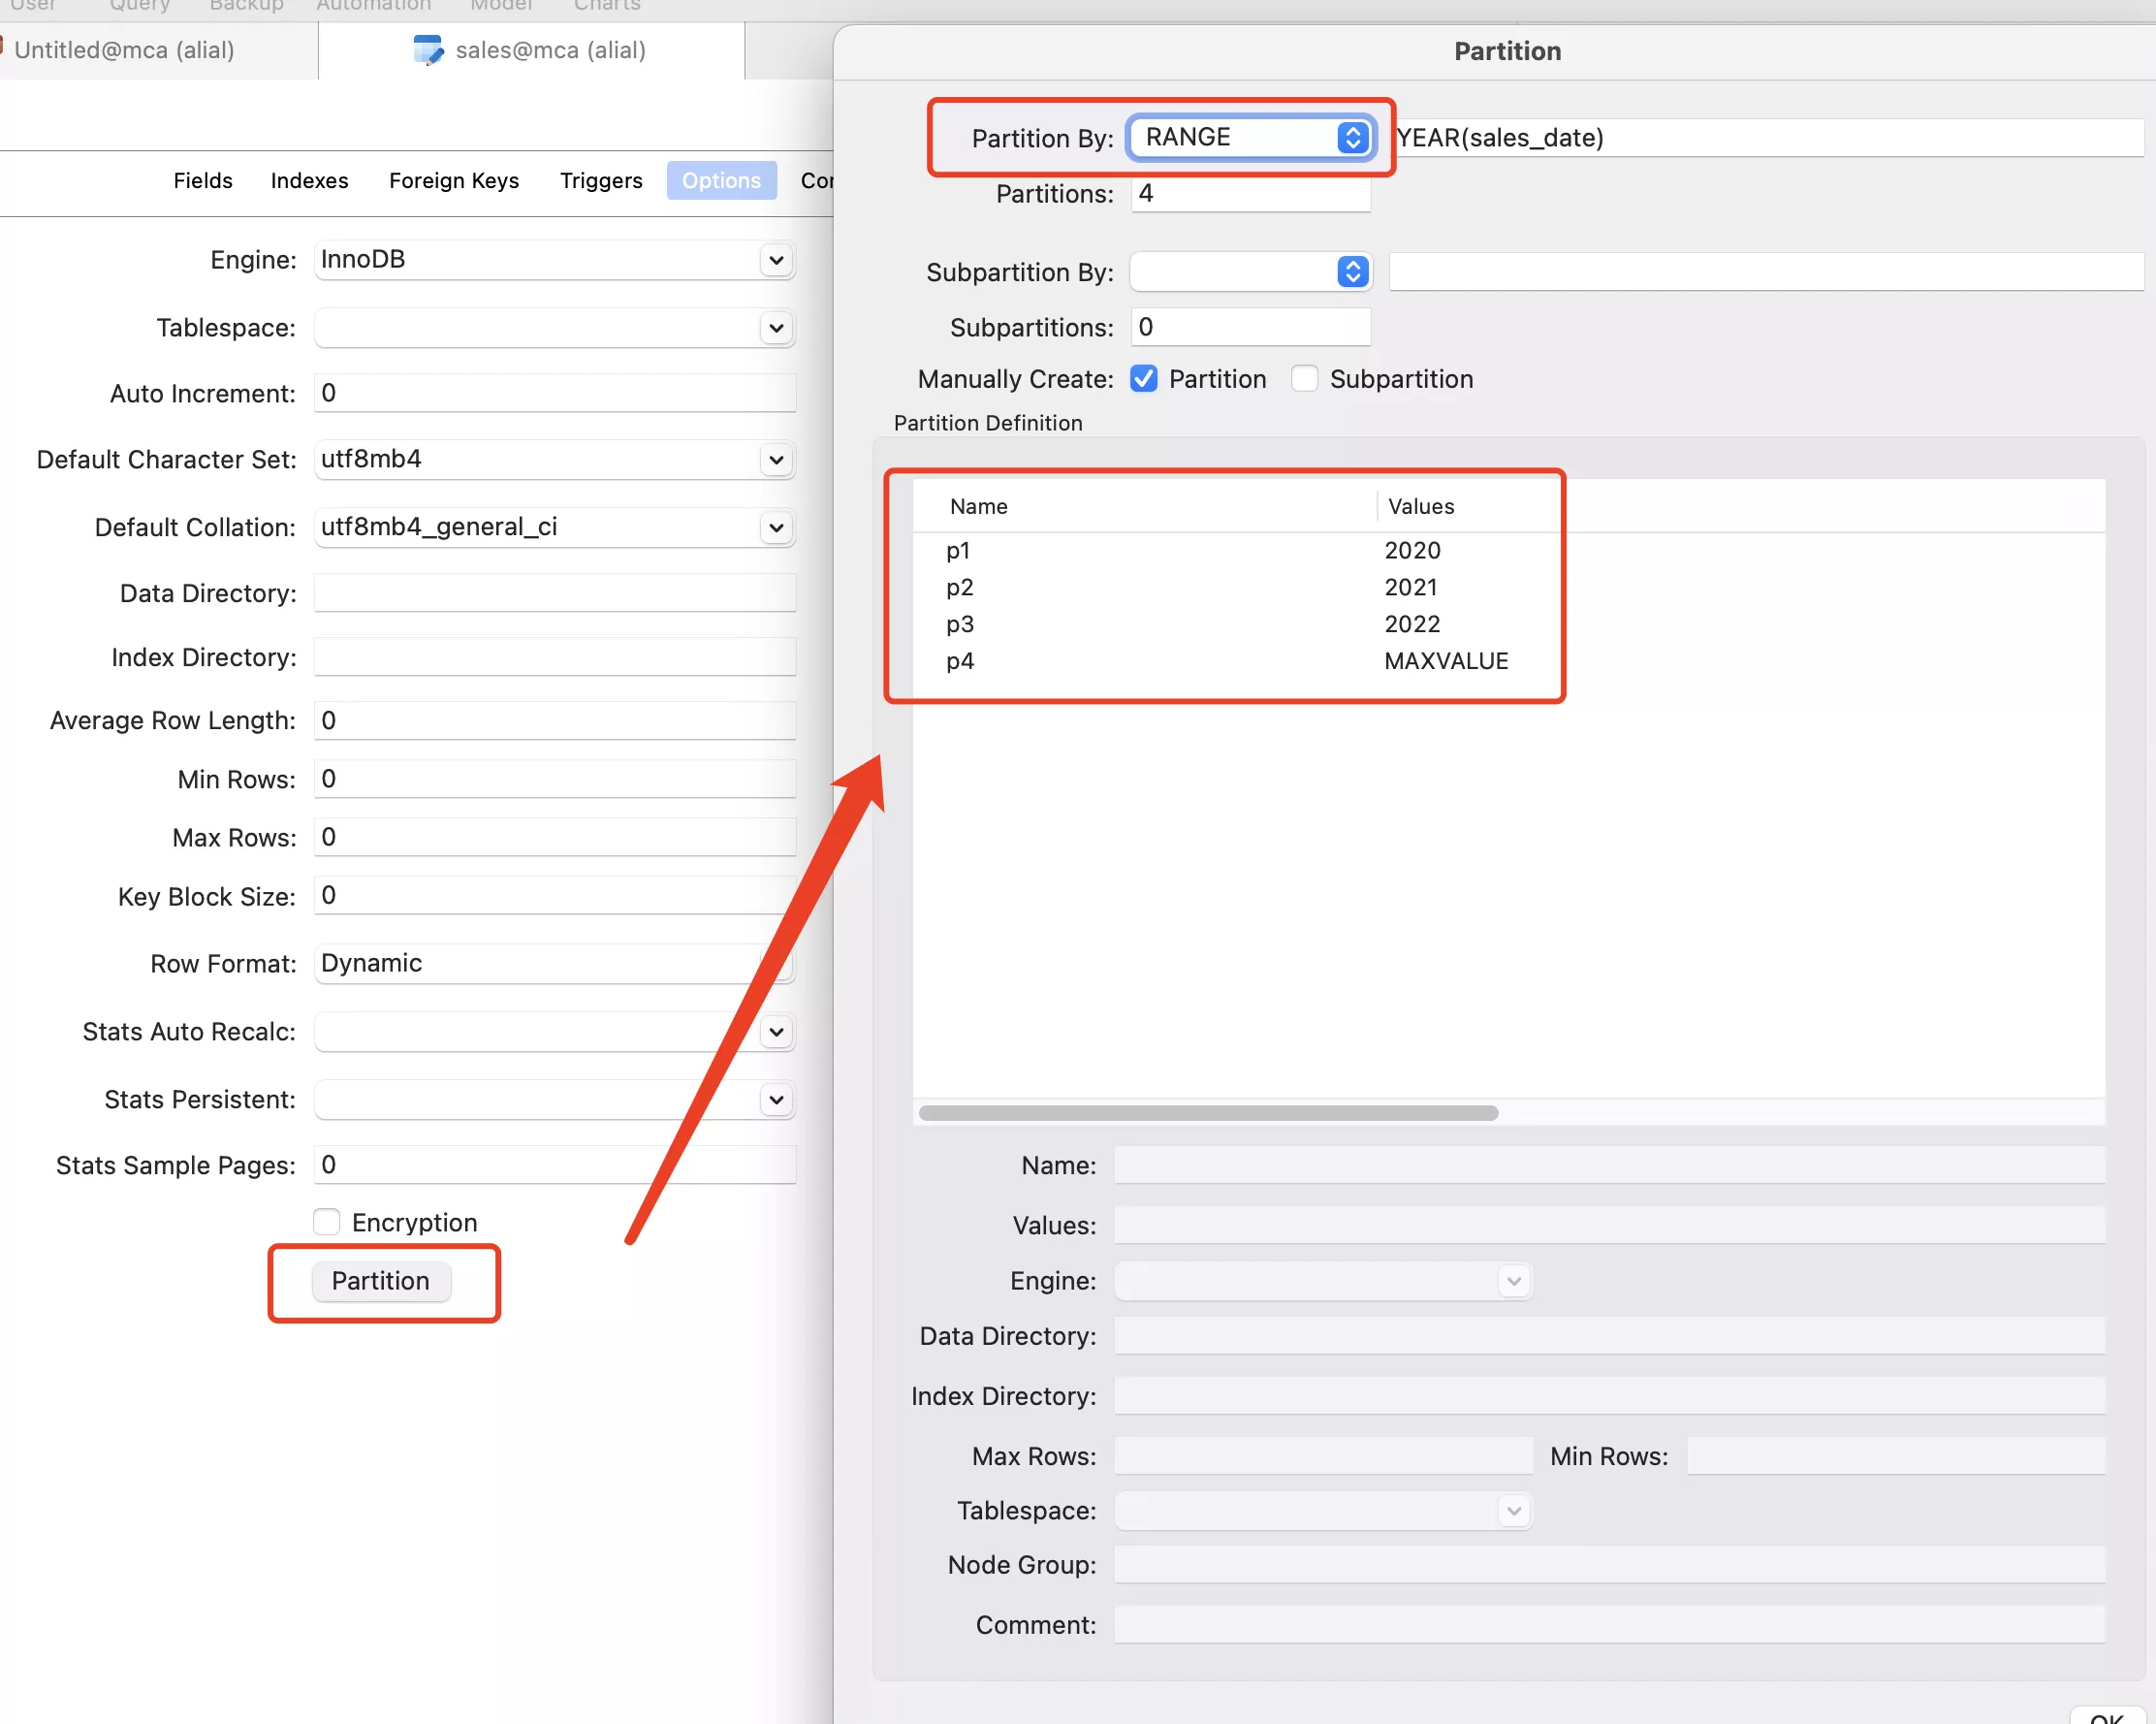Viewport: 2156px width, 1724px height.
Task: Click the Average Row Length field
Action: pyautogui.click(x=555, y=720)
